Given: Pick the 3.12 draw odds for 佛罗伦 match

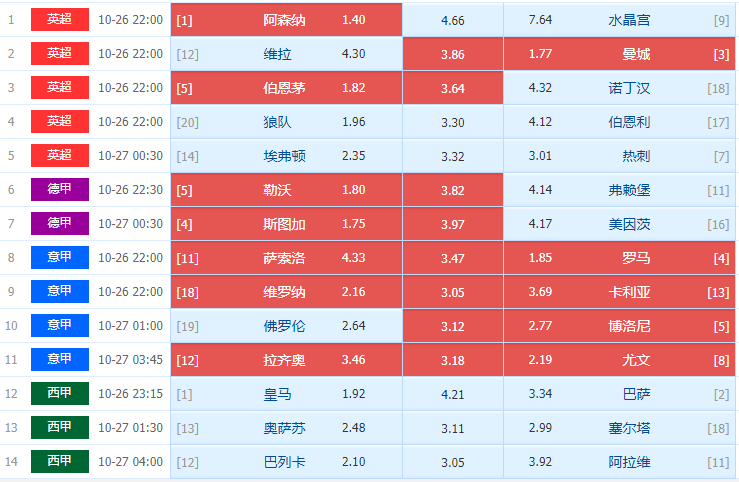Looking at the screenshot, I should pyautogui.click(x=452, y=325).
